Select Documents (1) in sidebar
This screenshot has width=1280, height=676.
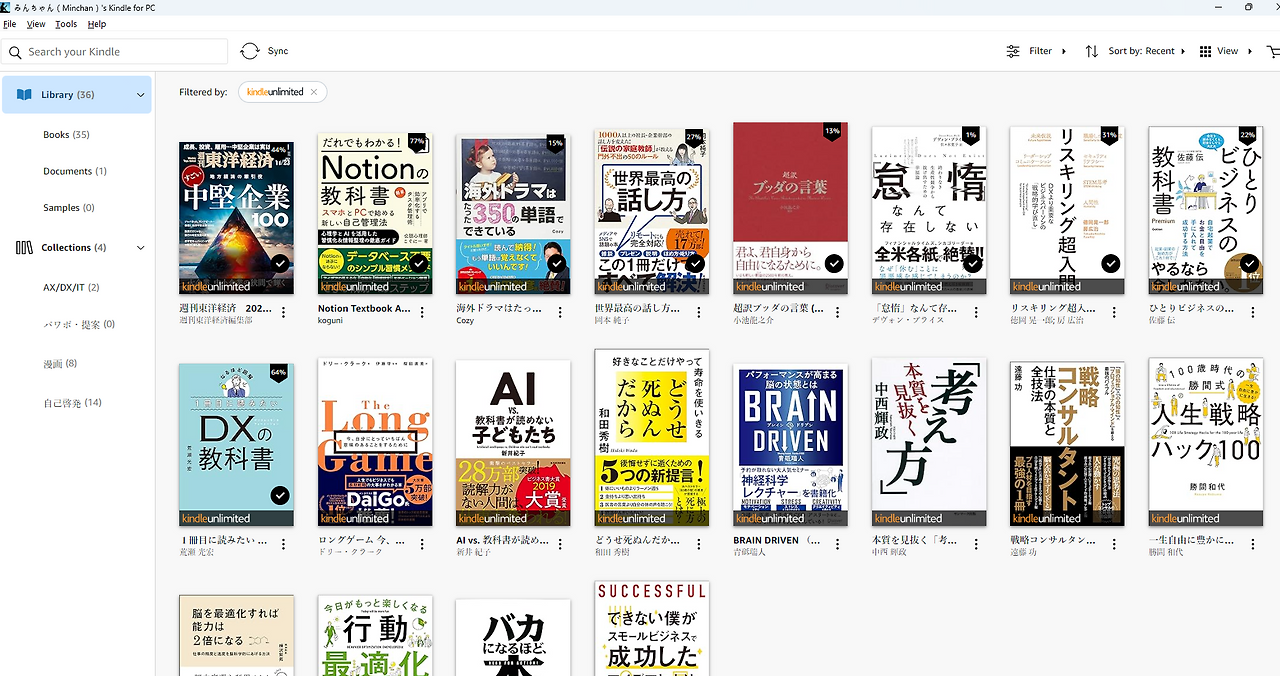75,171
